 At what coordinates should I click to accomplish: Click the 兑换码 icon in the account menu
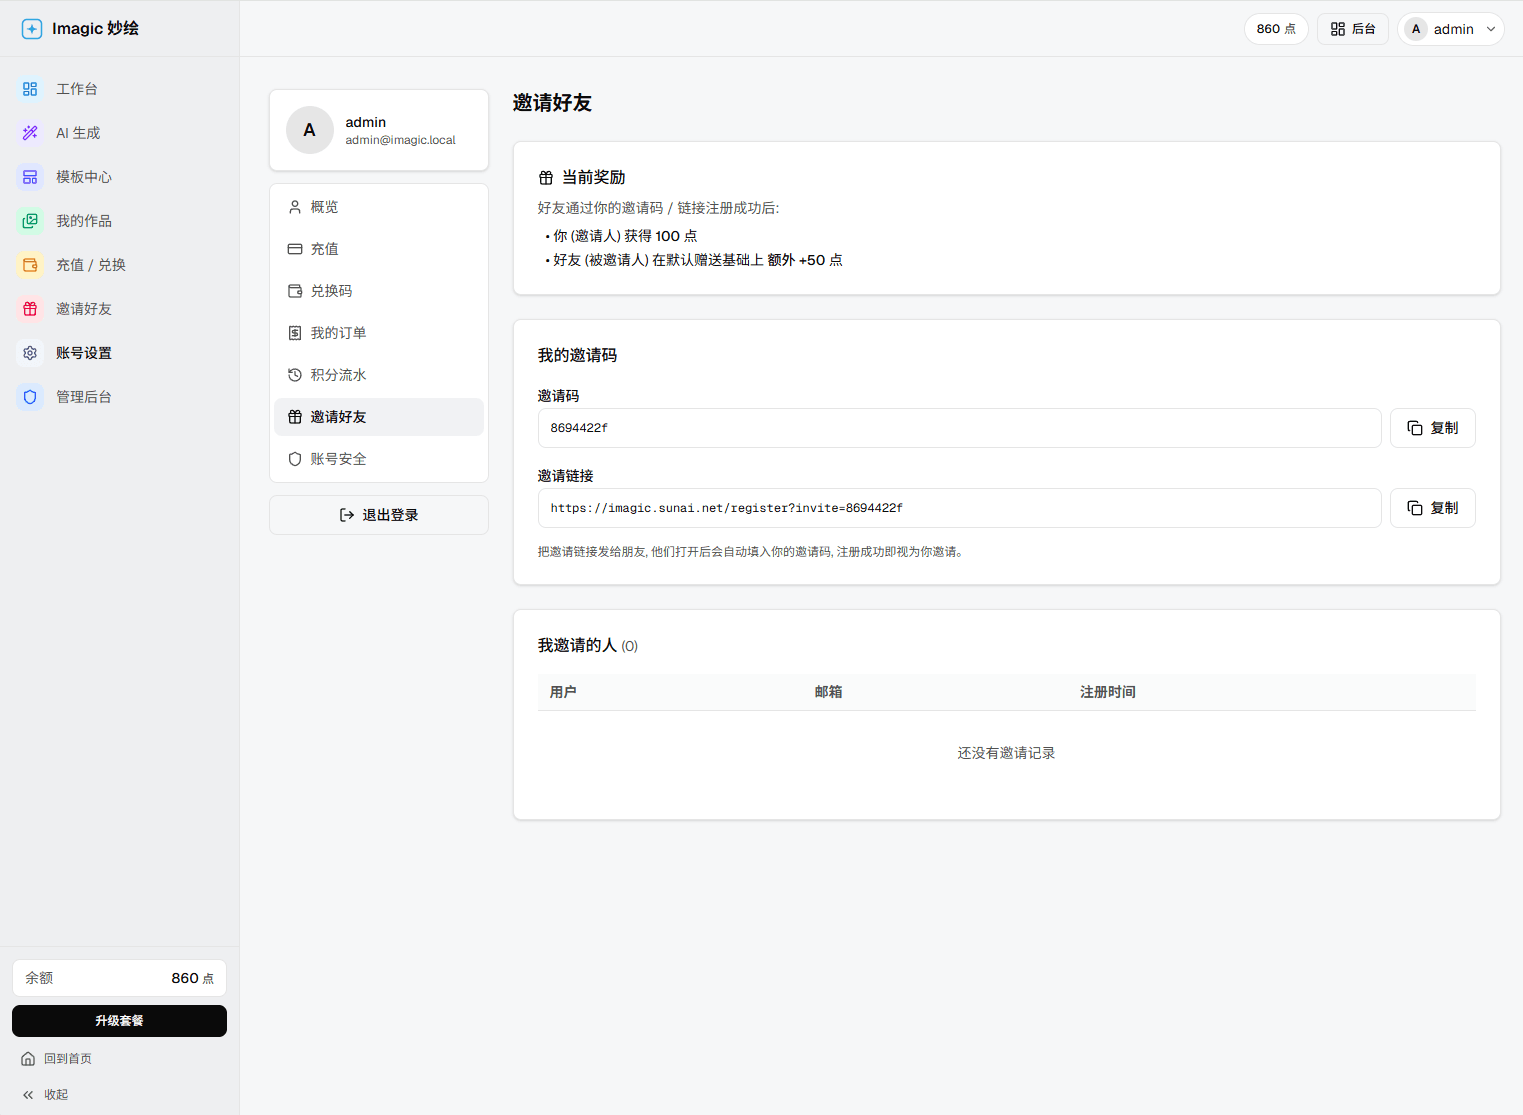click(295, 291)
